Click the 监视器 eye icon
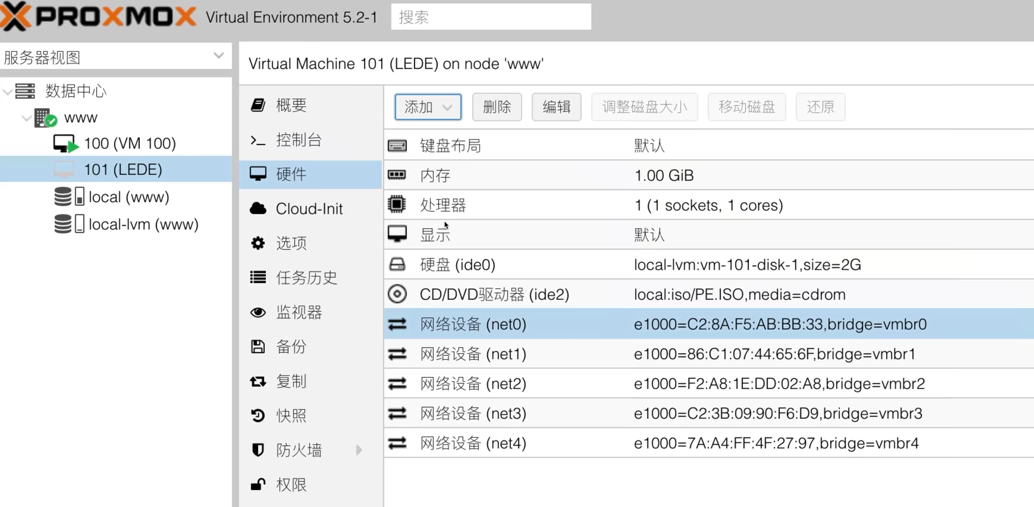This screenshot has height=507, width=1034. [258, 312]
